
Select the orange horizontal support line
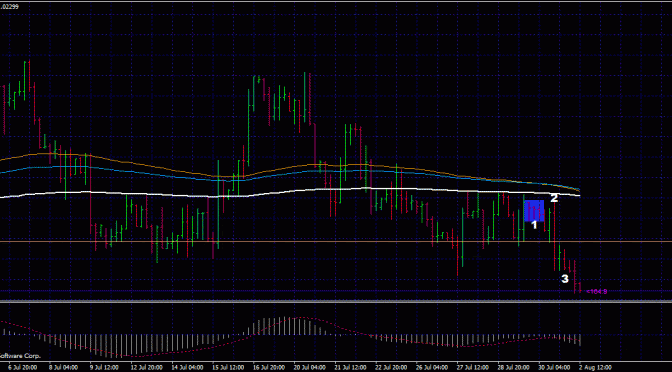click(x=336, y=242)
